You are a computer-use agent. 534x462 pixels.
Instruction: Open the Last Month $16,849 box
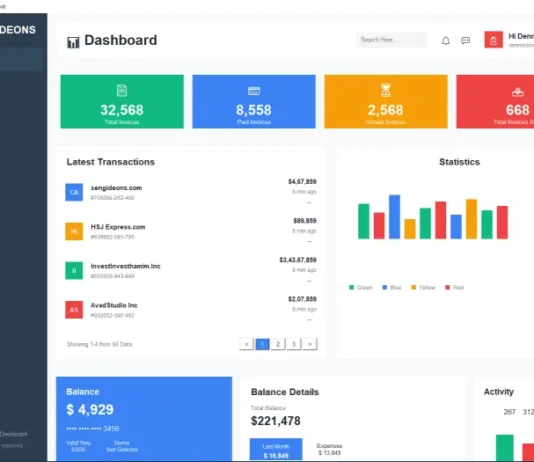click(x=276, y=449)
